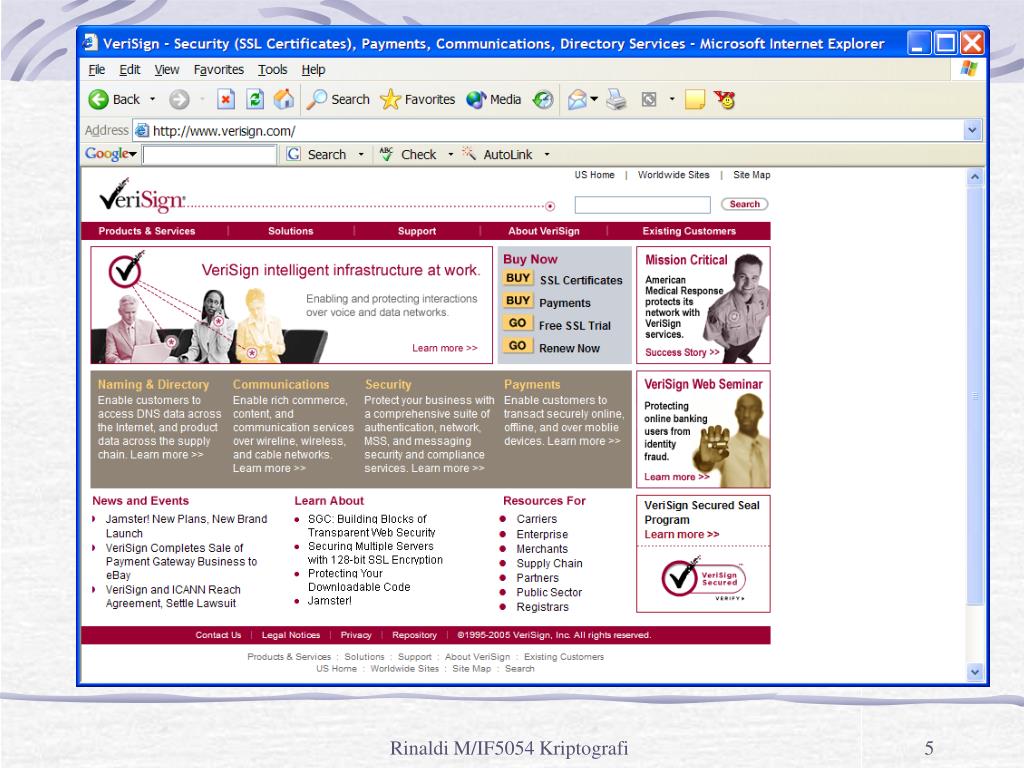Open the Google Search options dropdown arrow

pyautogui.click(x=360, y=155)
